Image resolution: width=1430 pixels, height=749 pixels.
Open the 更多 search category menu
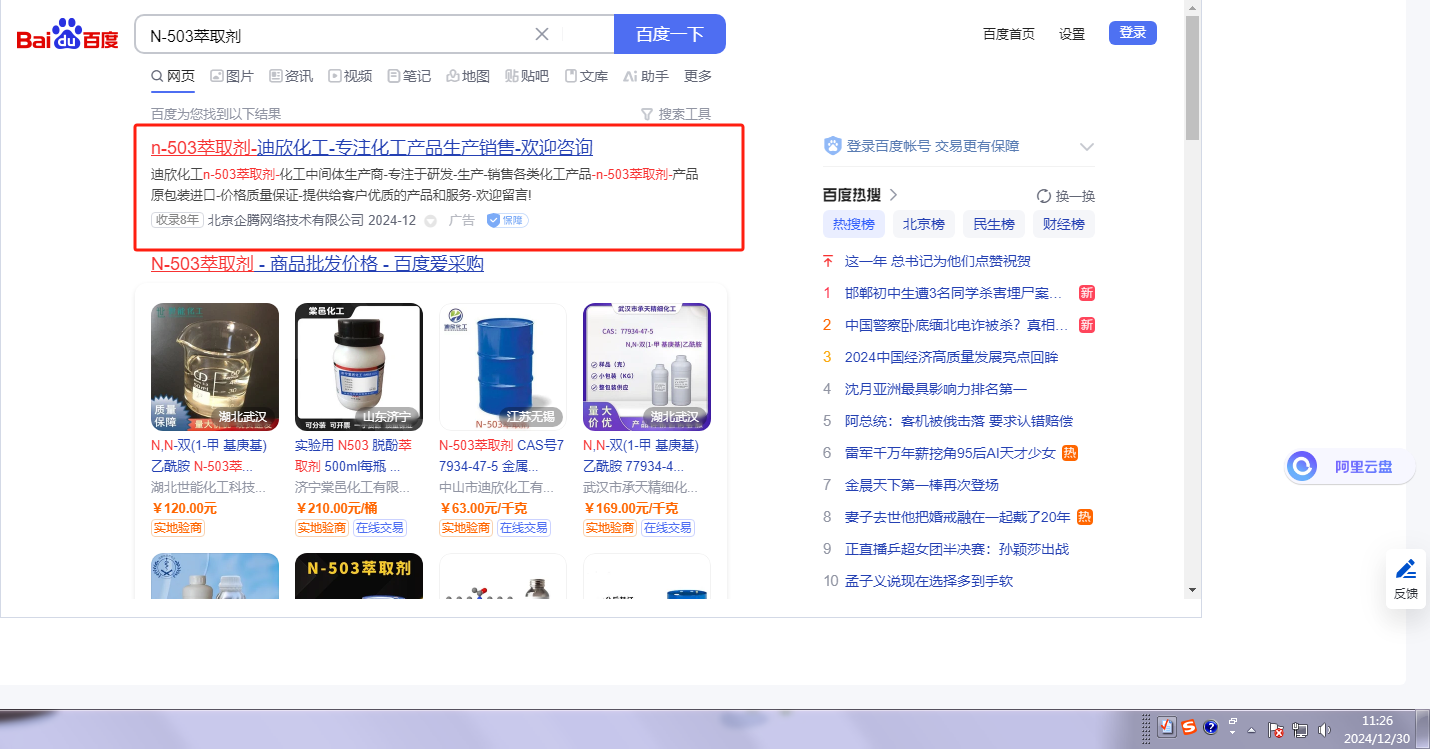click(x=698, y=76)
